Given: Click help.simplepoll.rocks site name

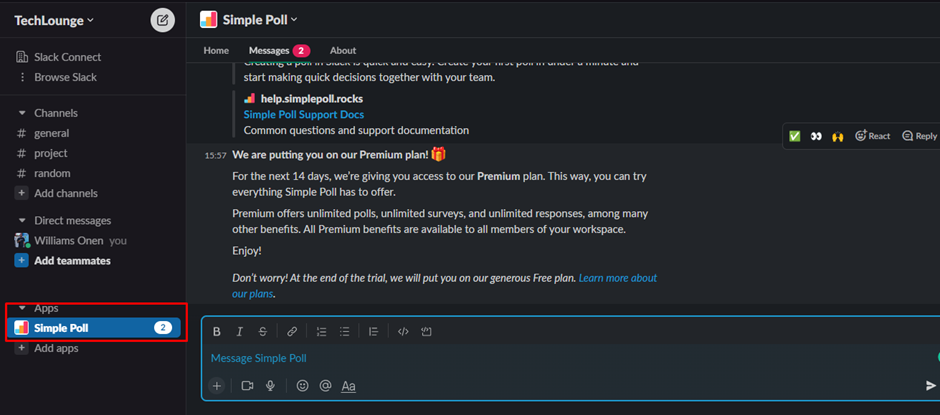Looking at the screenshot, I should [312, 98].
